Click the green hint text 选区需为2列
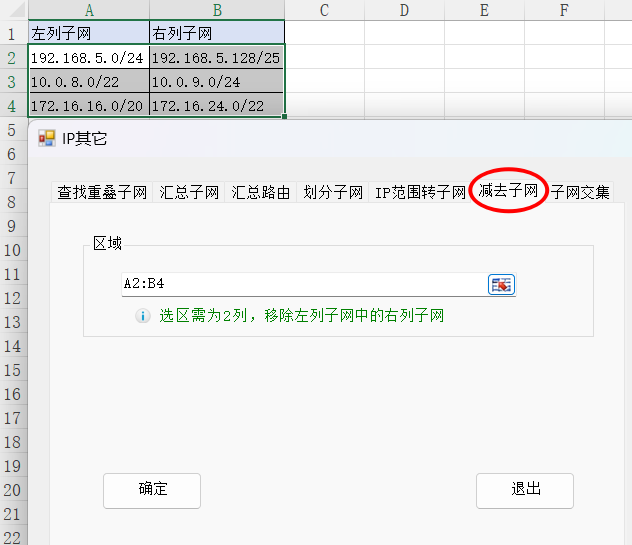The height and width of the screenshot is (545, 632). pos(203,315)
